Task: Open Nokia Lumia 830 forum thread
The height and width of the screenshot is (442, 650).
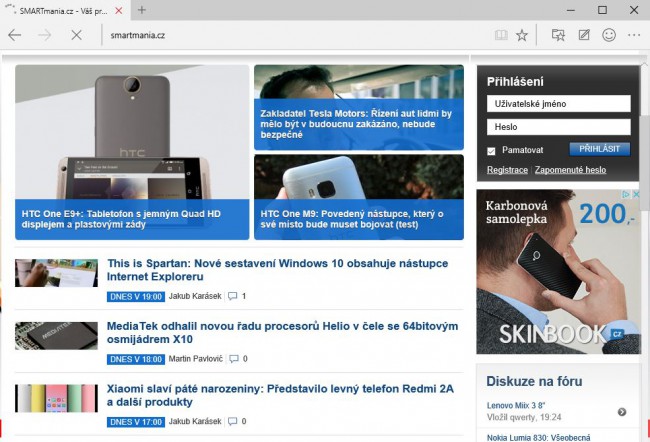Action: 538,437
